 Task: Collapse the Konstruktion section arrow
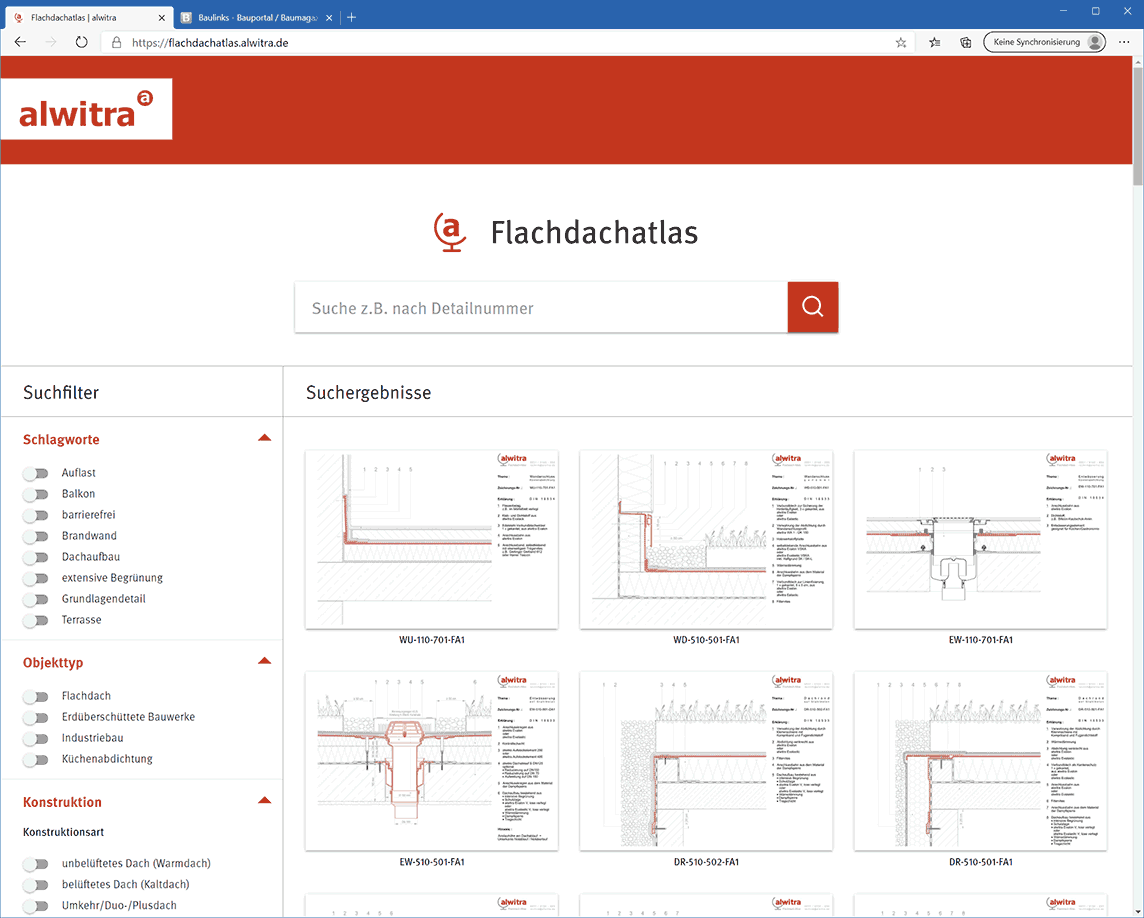(x=265, y=801)
